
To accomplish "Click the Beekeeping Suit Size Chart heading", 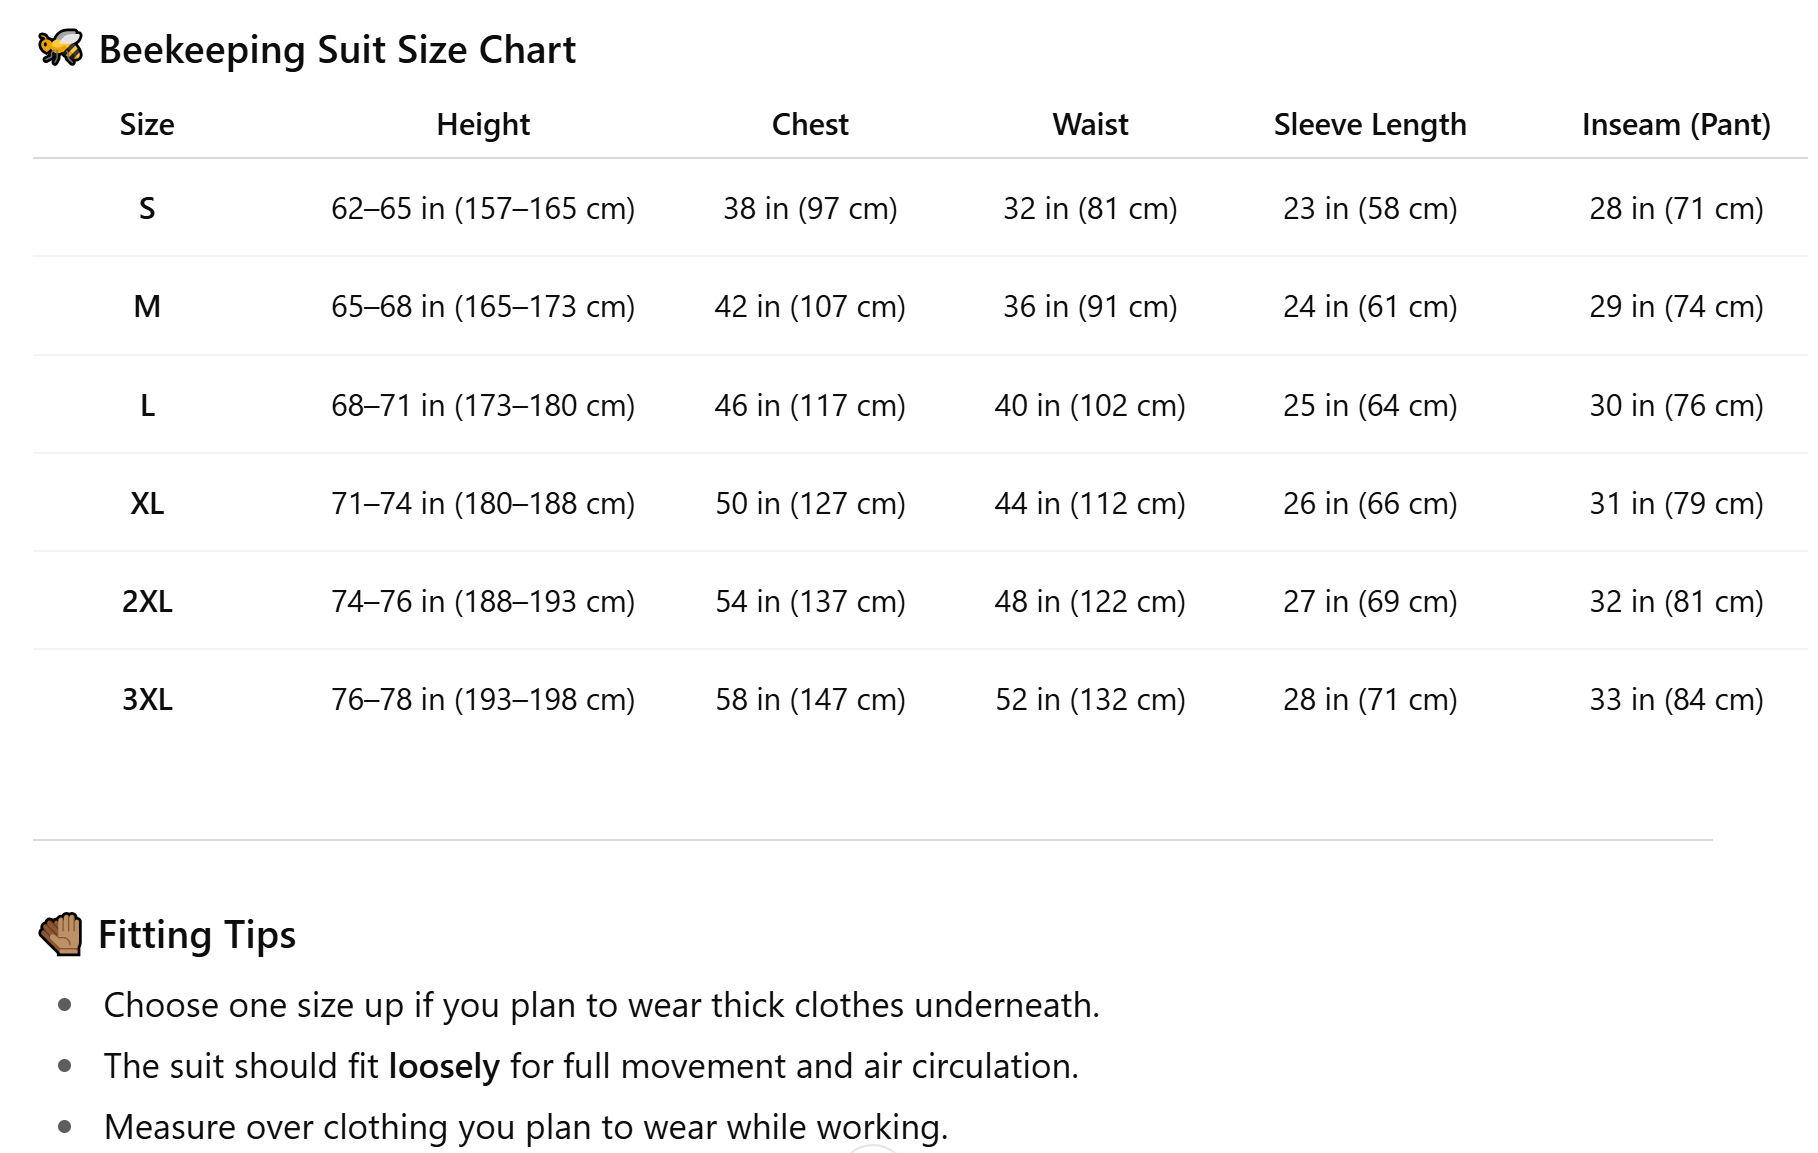I will (337, 50).
